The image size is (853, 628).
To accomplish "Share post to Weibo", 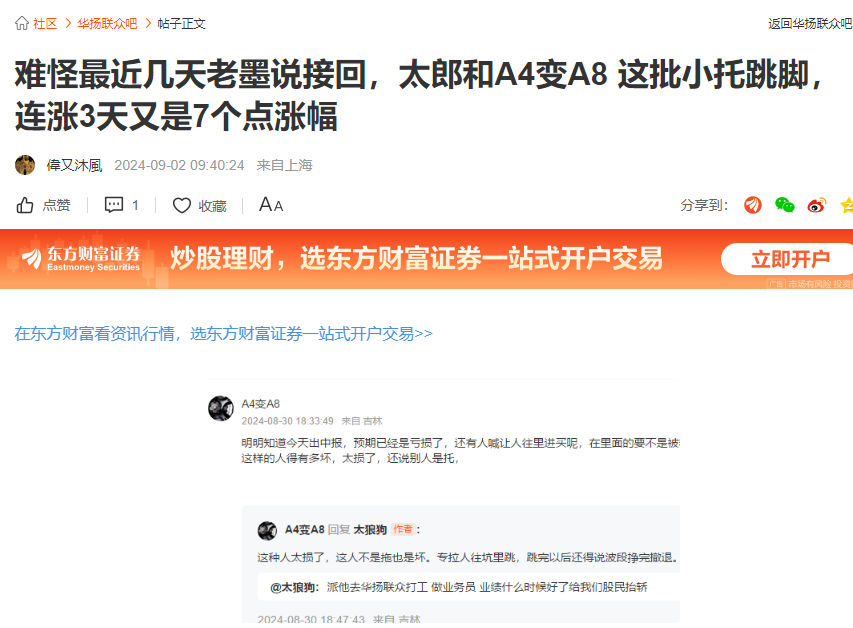I will click(817, 205).
